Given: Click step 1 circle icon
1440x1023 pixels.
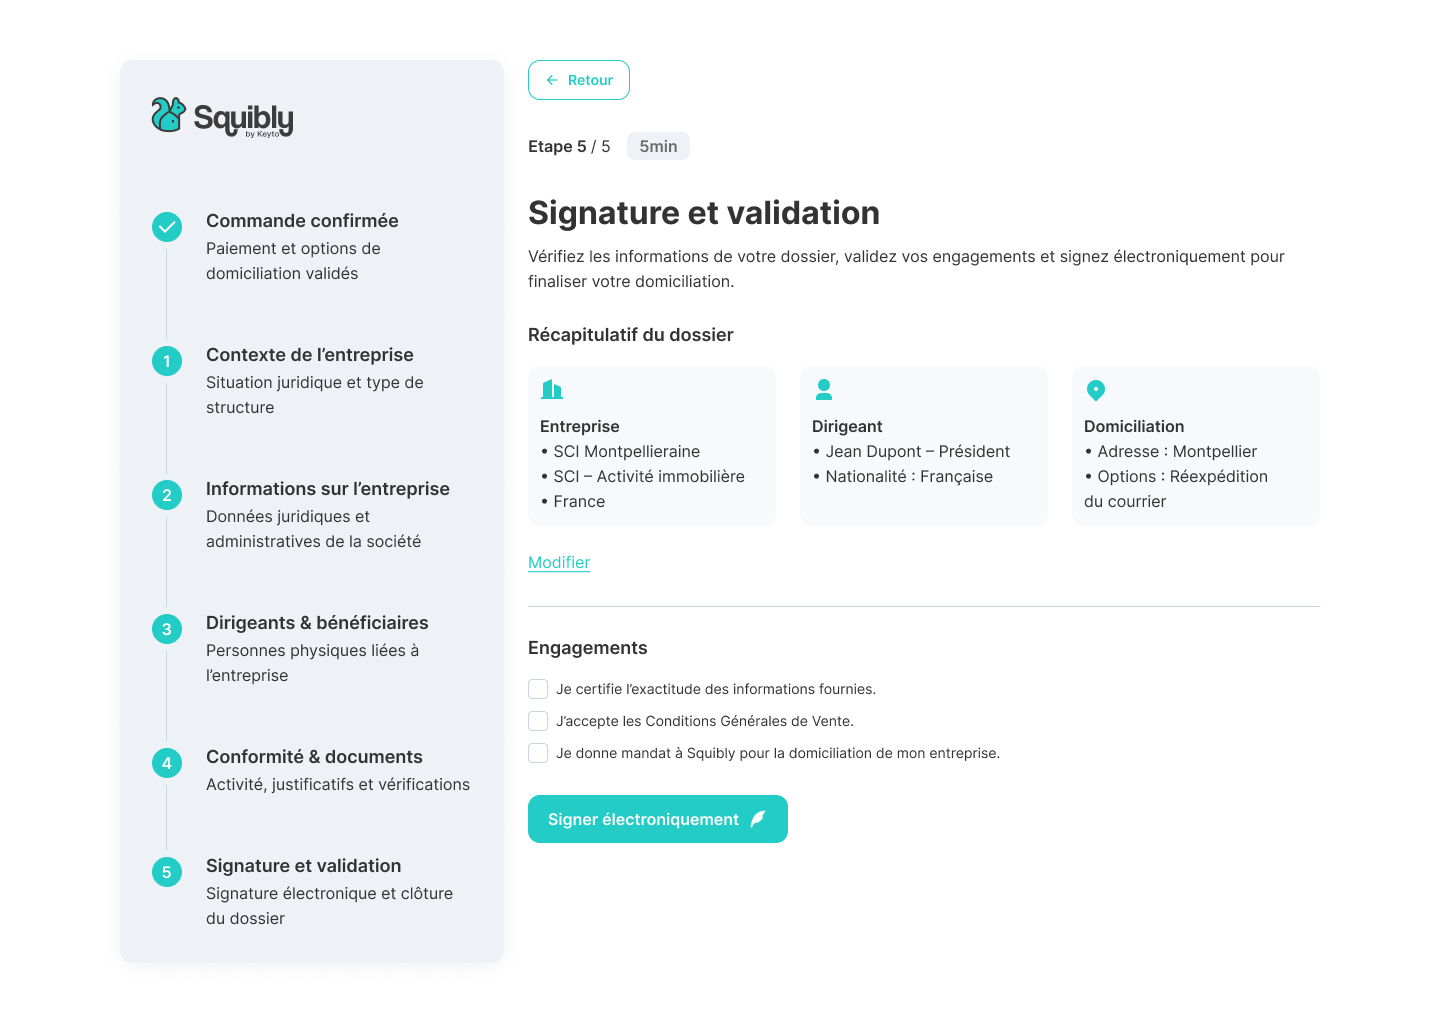Looking at the screenshot, I should coord(167,361).
